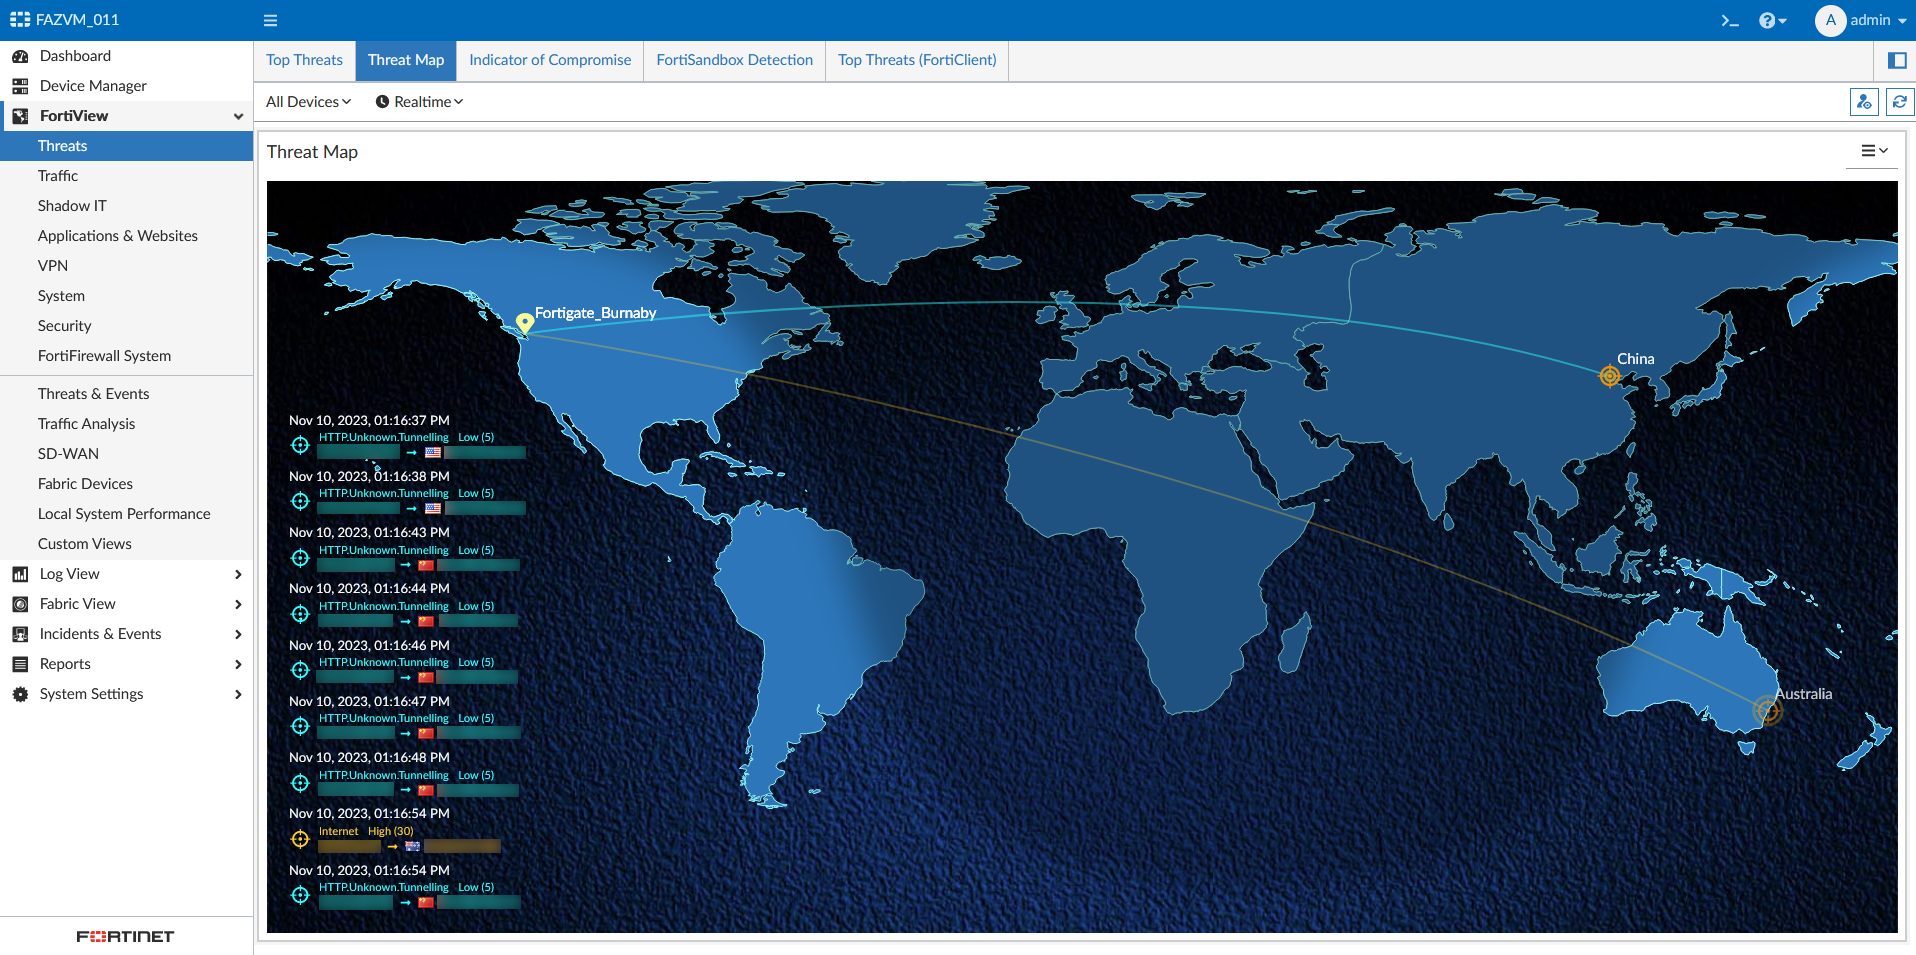Open the Help question-mark icon
The image size is (1916, 955).
click(x=1768, y=19)
